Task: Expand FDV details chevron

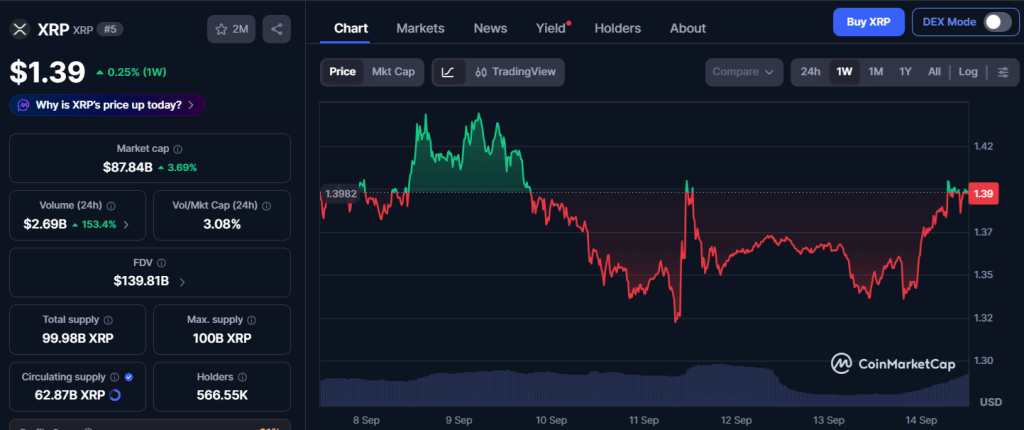Action: tap(182, 282)
